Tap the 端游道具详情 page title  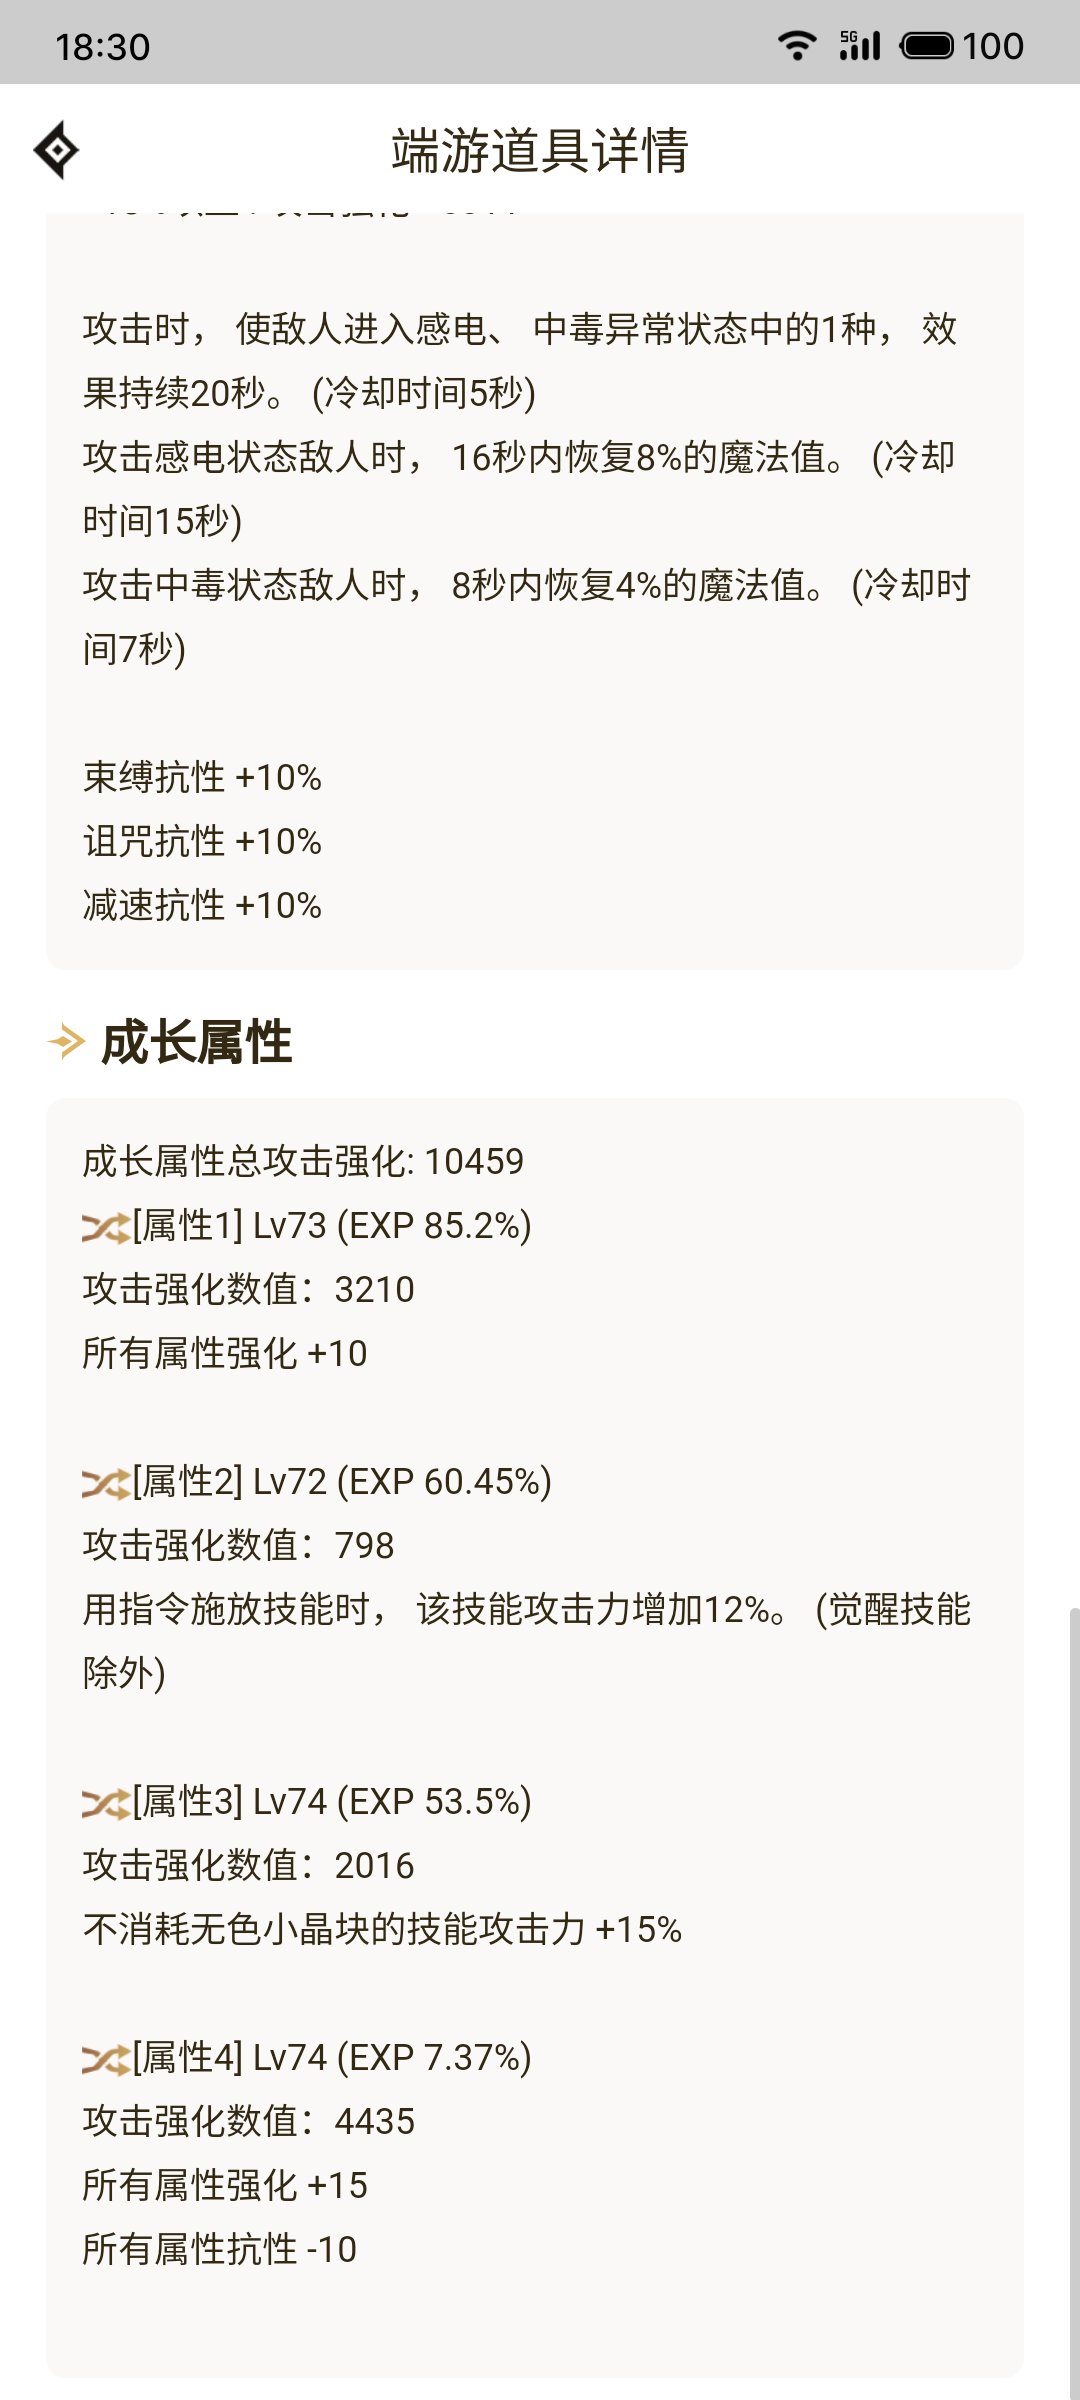click(x=540, y=150)
